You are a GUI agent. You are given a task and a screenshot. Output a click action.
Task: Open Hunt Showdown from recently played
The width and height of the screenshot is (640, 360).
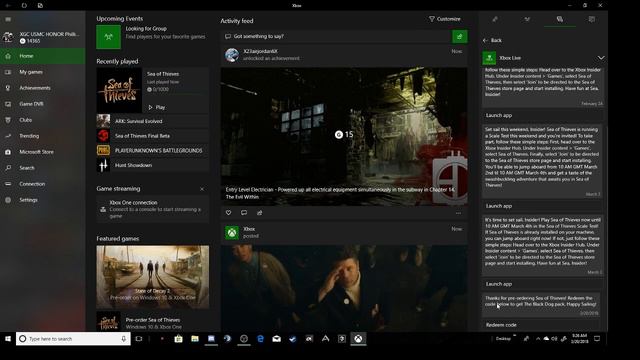point(153,165)
